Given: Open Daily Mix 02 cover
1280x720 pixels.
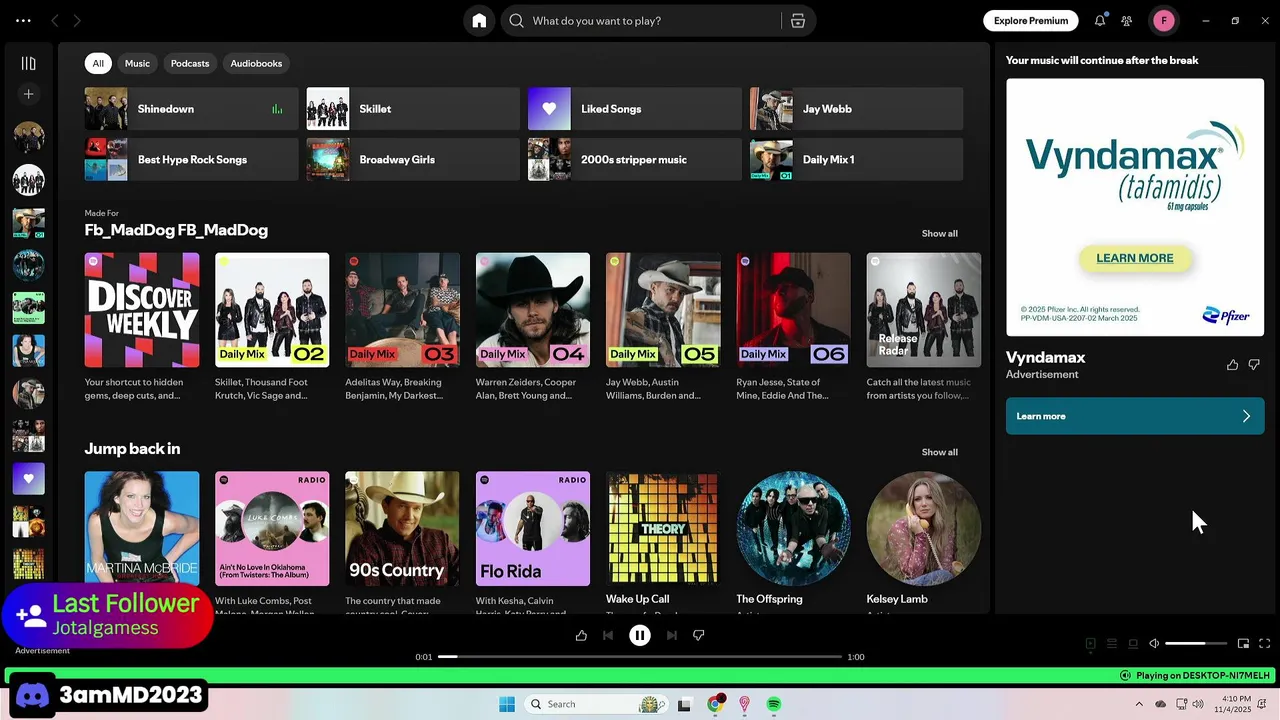Looking at the screenshot, I should [x=272, y=310].
